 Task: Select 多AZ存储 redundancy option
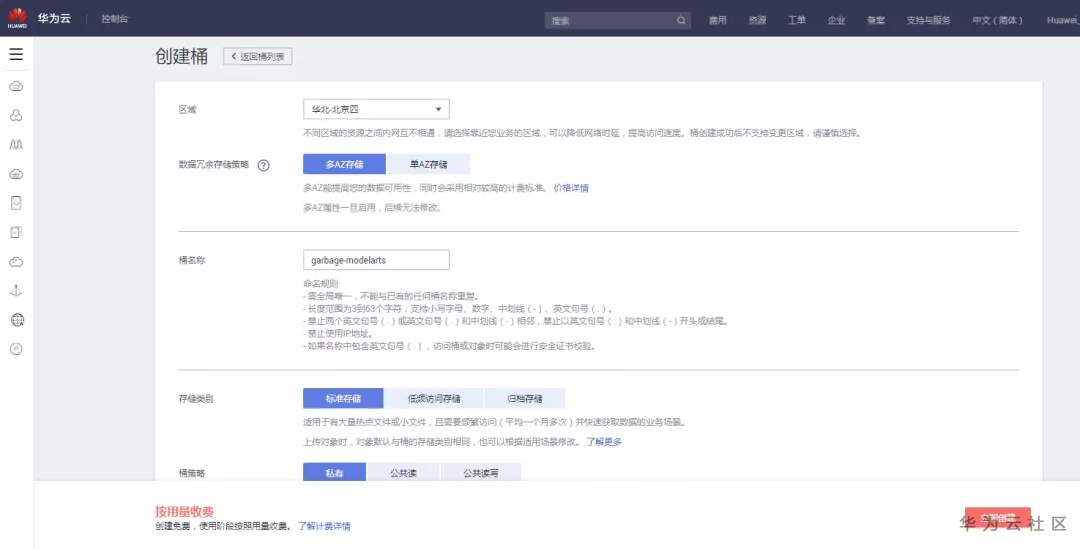(344, 164)
